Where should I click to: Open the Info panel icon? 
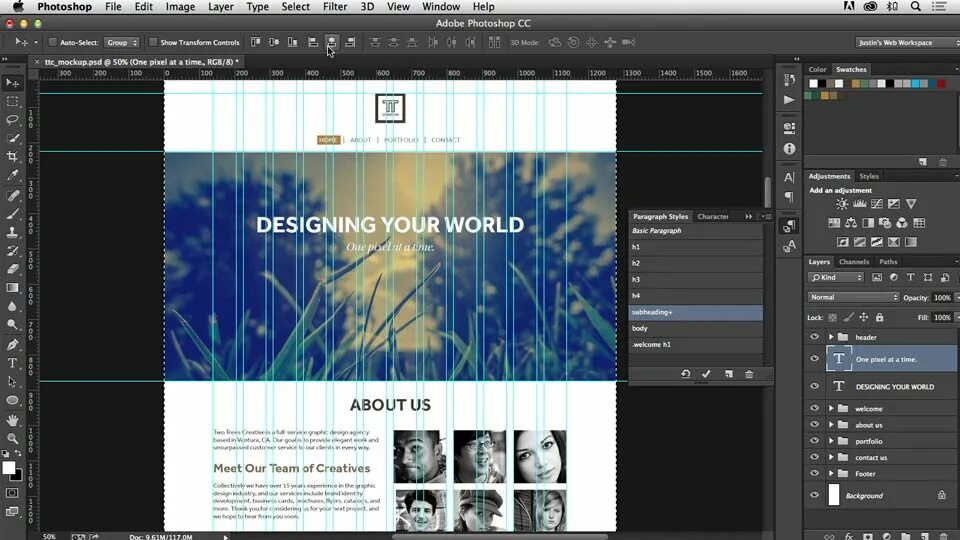point(789,149)
